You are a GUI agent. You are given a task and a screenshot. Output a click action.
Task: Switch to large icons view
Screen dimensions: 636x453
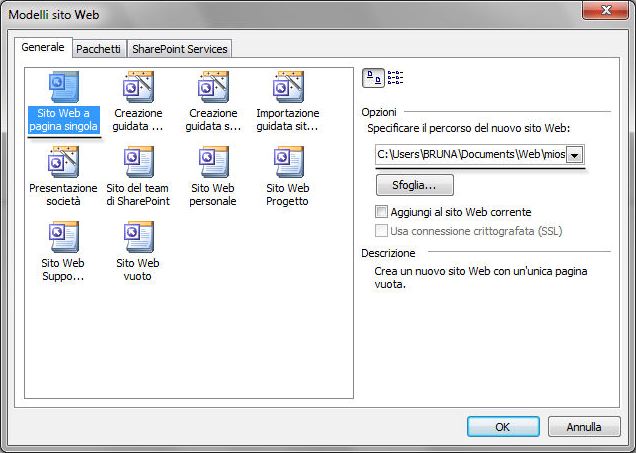click(x=373, y=78)
